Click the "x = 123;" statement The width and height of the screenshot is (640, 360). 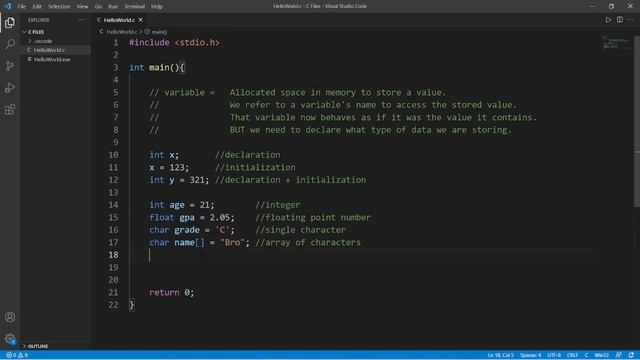click(169, 167)
